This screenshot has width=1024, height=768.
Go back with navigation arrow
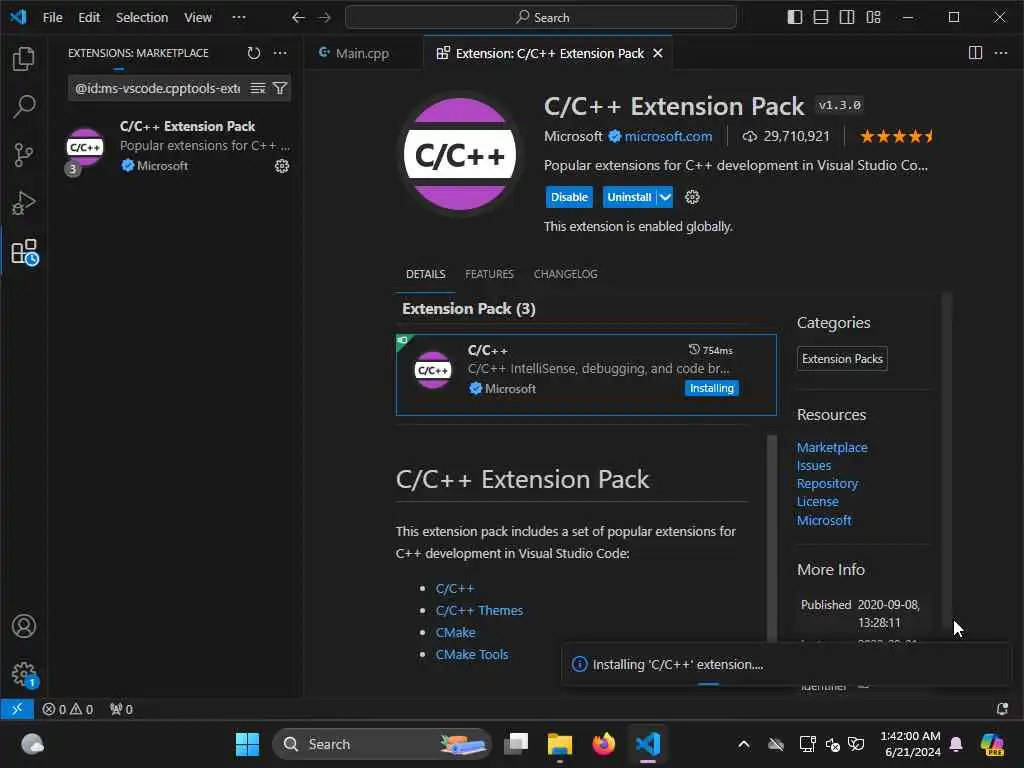pyautogui.click(x=298, y=18)
